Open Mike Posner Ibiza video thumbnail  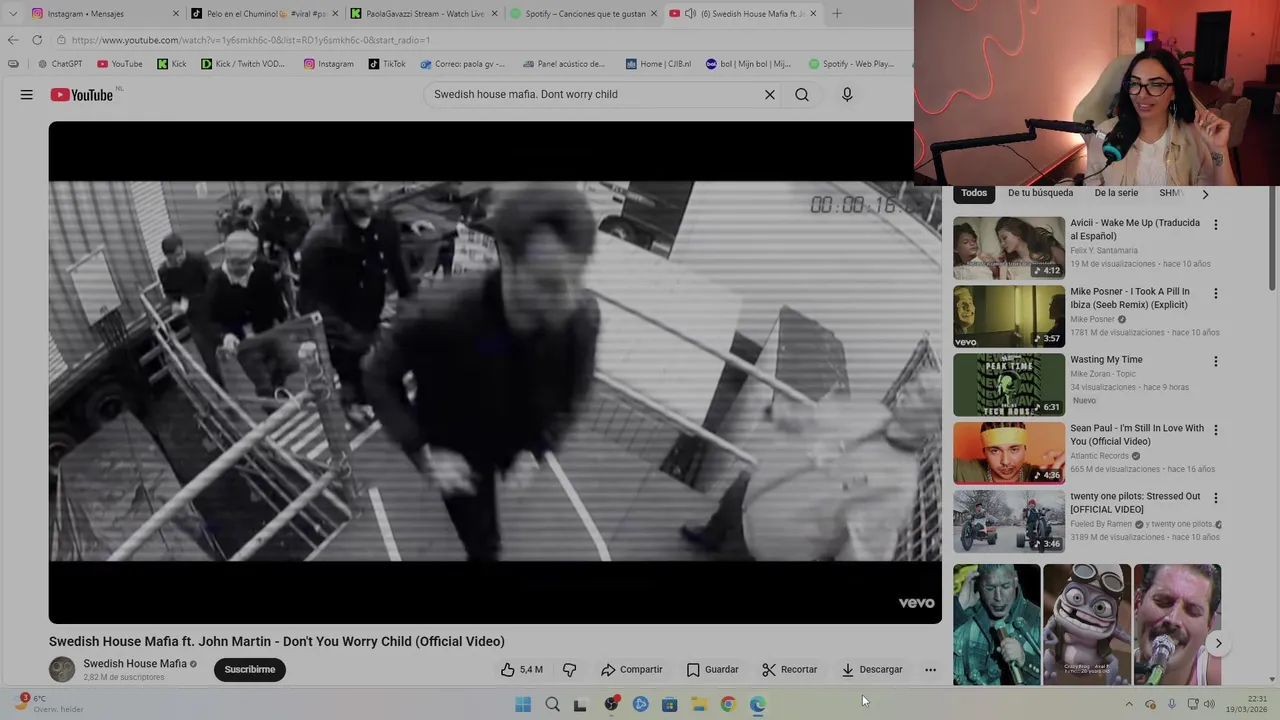pyautogui.click(x=1009, y=317)
